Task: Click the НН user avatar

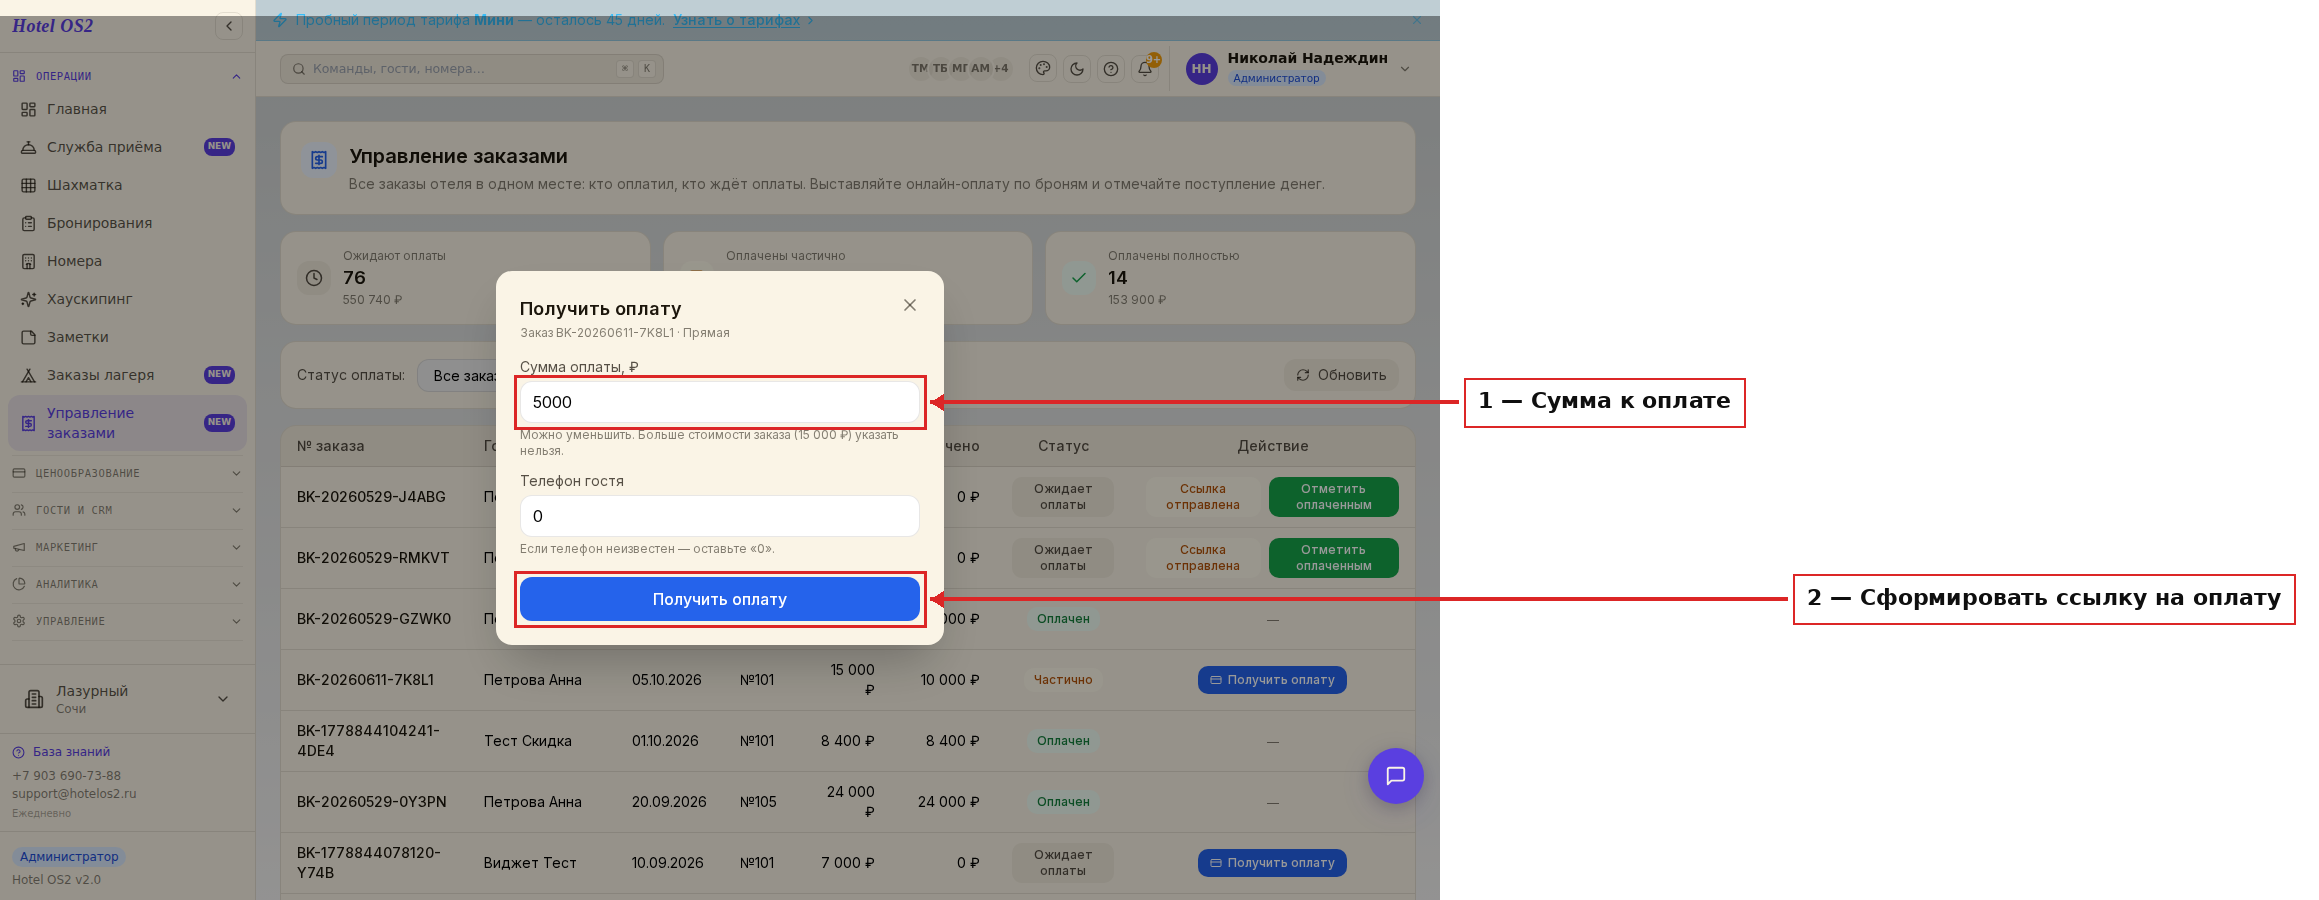Action: click(x=1202, y=69)
